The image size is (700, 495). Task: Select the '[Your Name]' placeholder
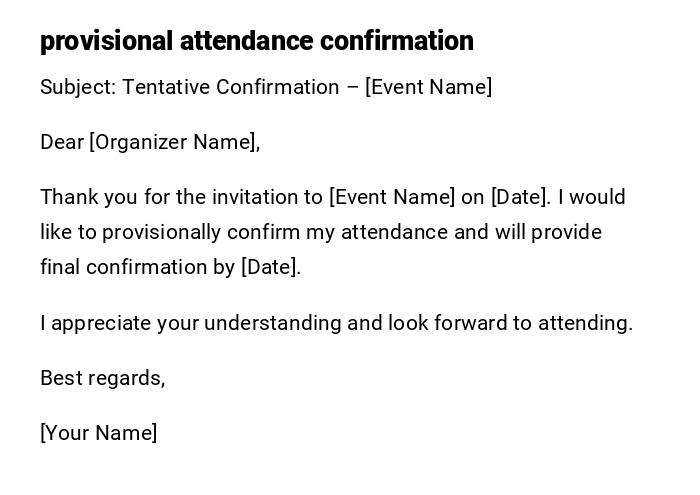(99, 433)
